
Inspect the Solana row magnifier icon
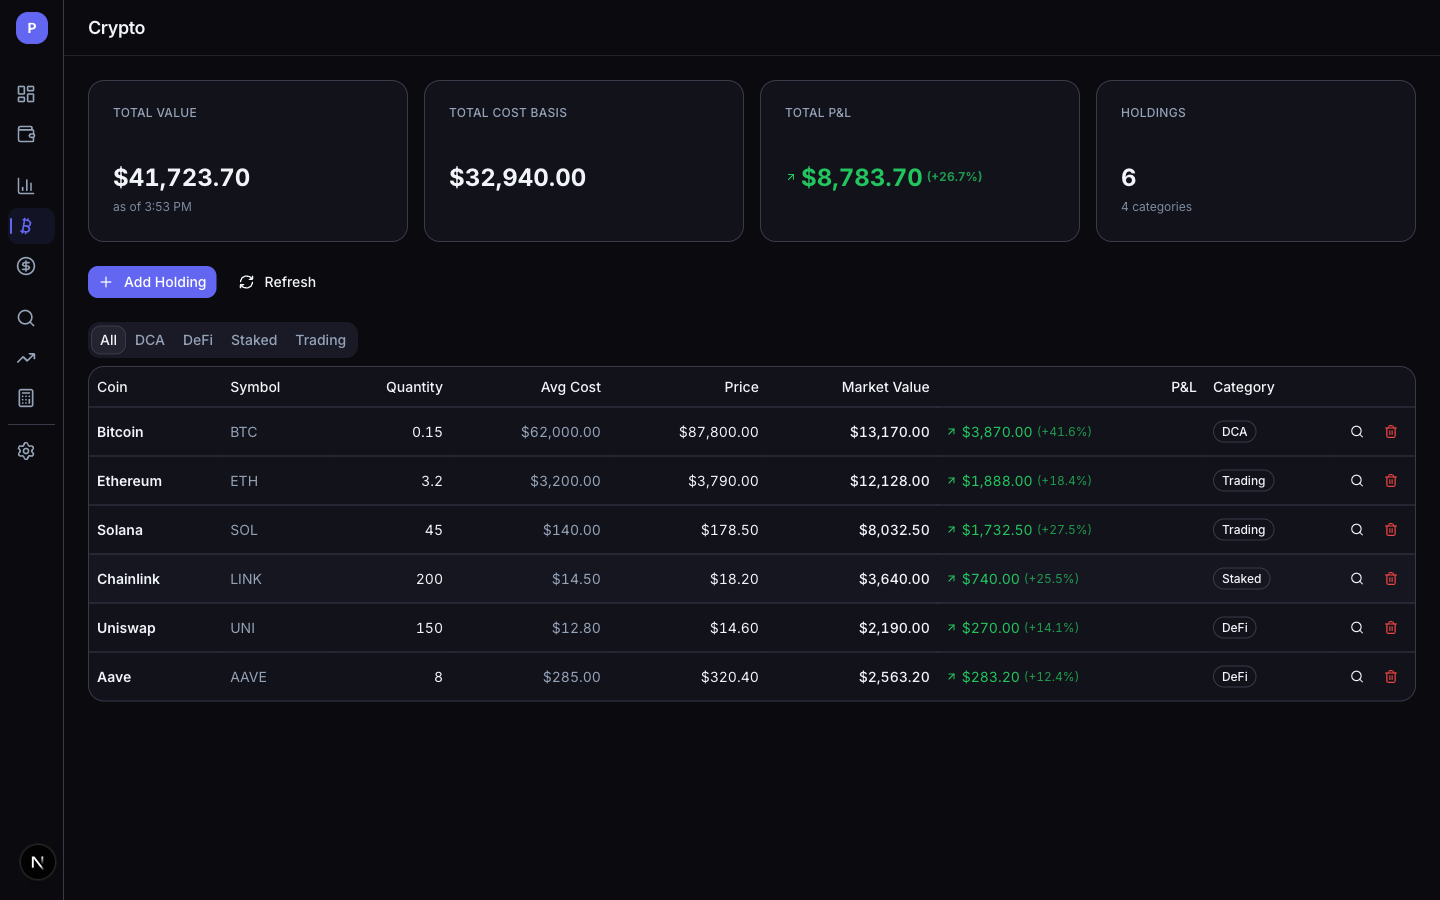[x=1357, y=530]
